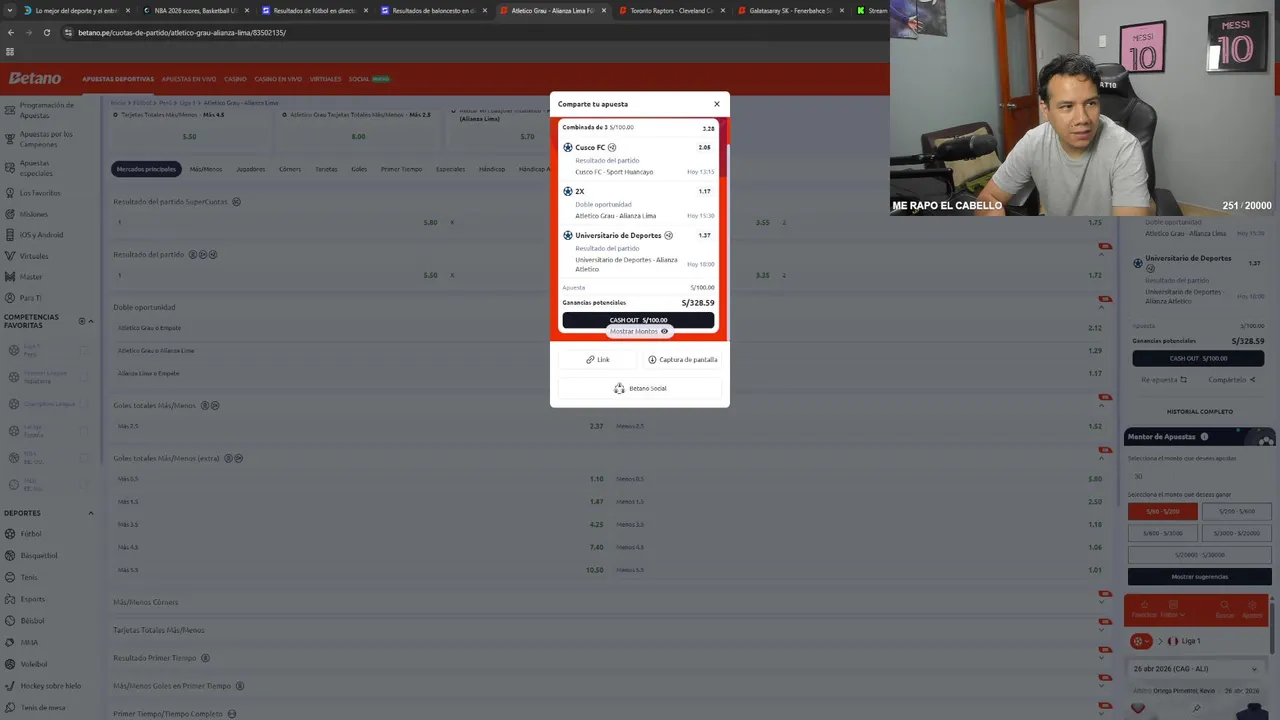The width and height of the screenshot is (1280, 720).
Task: Collapse Competencias Favoritas section
Action: tap(91, 321)
